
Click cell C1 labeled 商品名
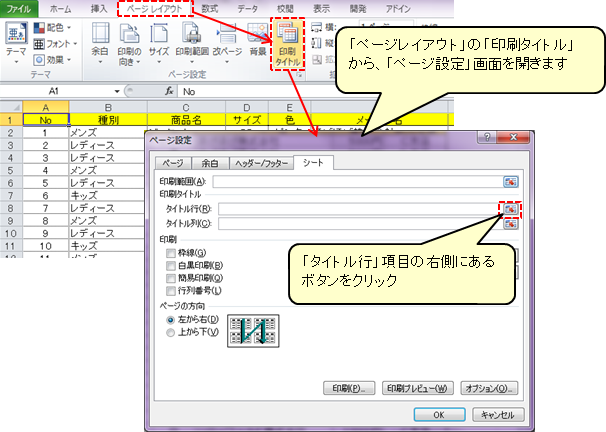(186, 120)
